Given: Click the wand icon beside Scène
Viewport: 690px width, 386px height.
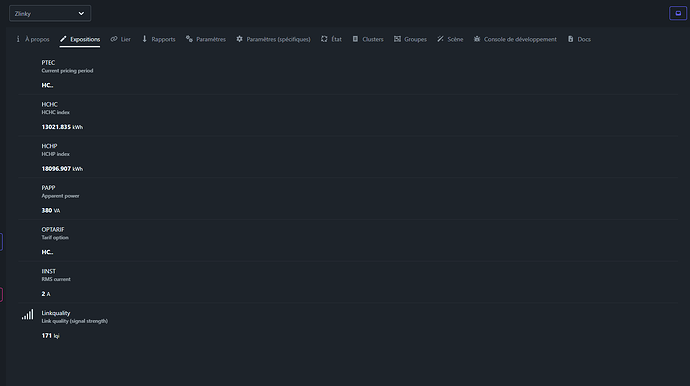Looking at the screenshot, I should tap(440, 39).
